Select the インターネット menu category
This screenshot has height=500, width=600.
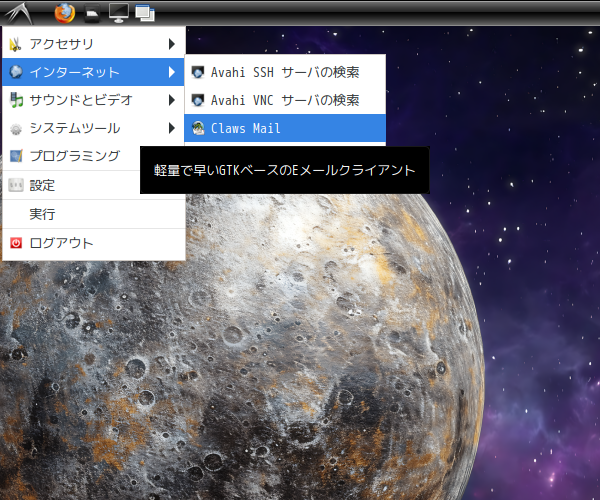click(93, 72)
